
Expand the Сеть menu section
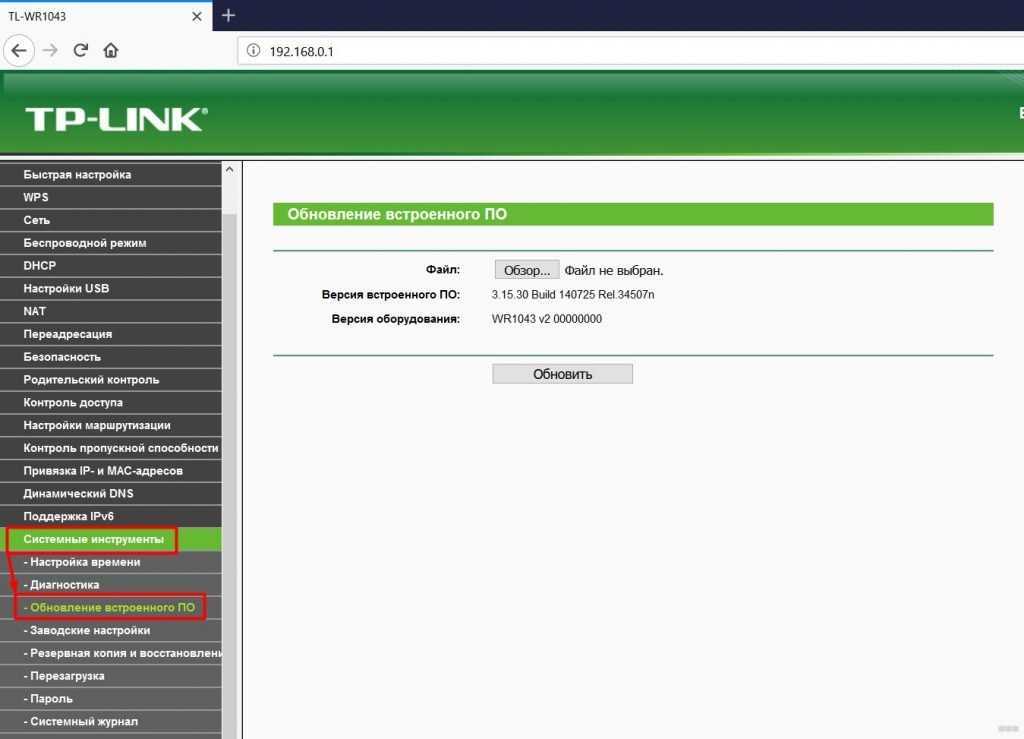(37, 220)
